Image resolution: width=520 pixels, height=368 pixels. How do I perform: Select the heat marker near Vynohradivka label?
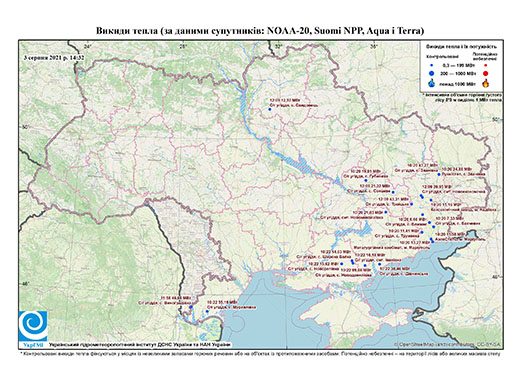(x=191, y=307)
